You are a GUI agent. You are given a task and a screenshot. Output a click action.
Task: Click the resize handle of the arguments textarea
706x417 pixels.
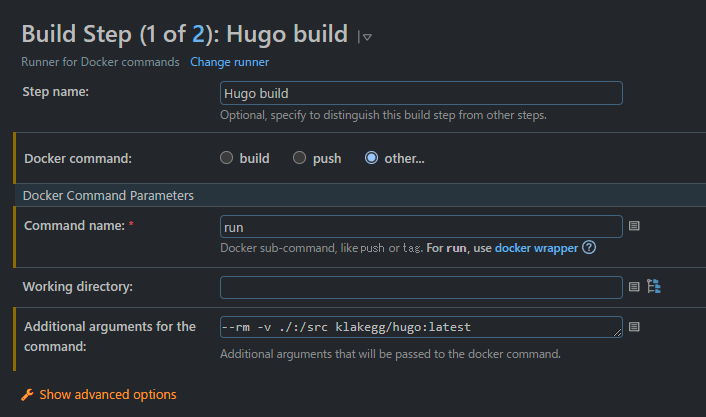[x=618, y=333]
